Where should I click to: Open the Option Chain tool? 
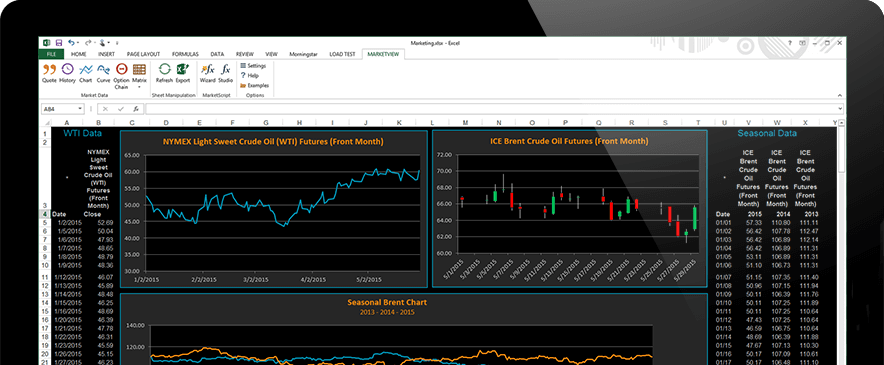pyautogui.click(x=121, y=76)
